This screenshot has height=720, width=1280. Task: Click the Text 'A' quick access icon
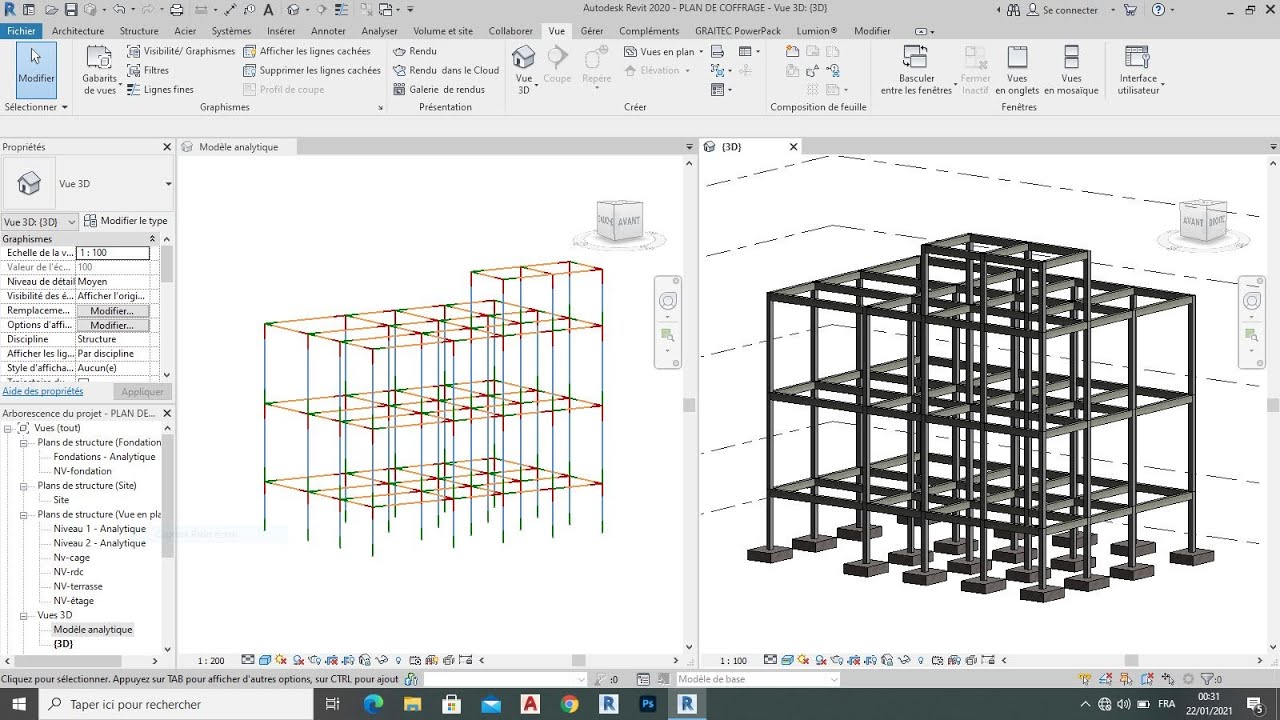(269, 10)
